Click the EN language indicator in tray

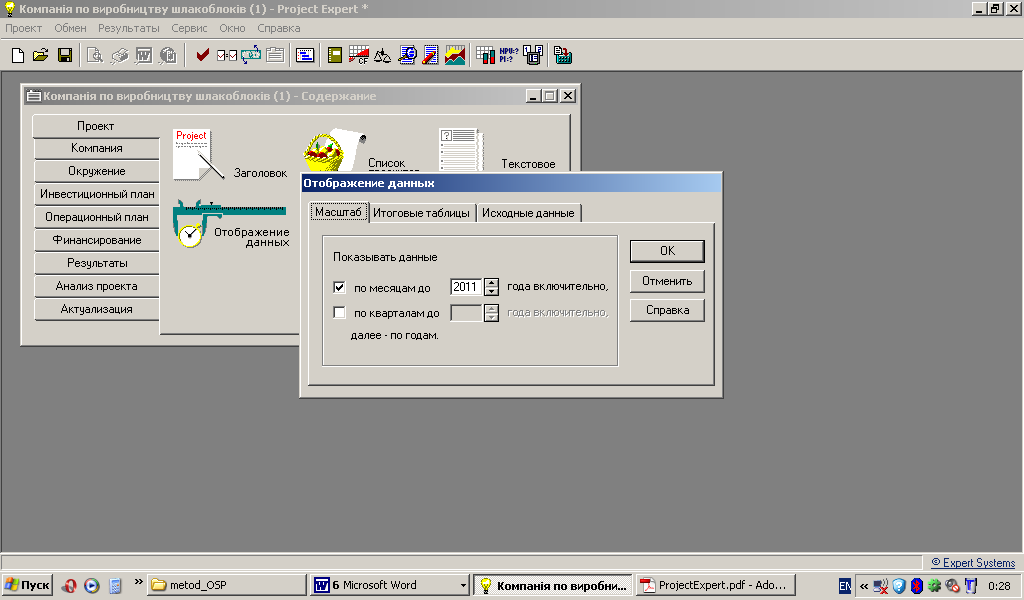click(844, 586)
